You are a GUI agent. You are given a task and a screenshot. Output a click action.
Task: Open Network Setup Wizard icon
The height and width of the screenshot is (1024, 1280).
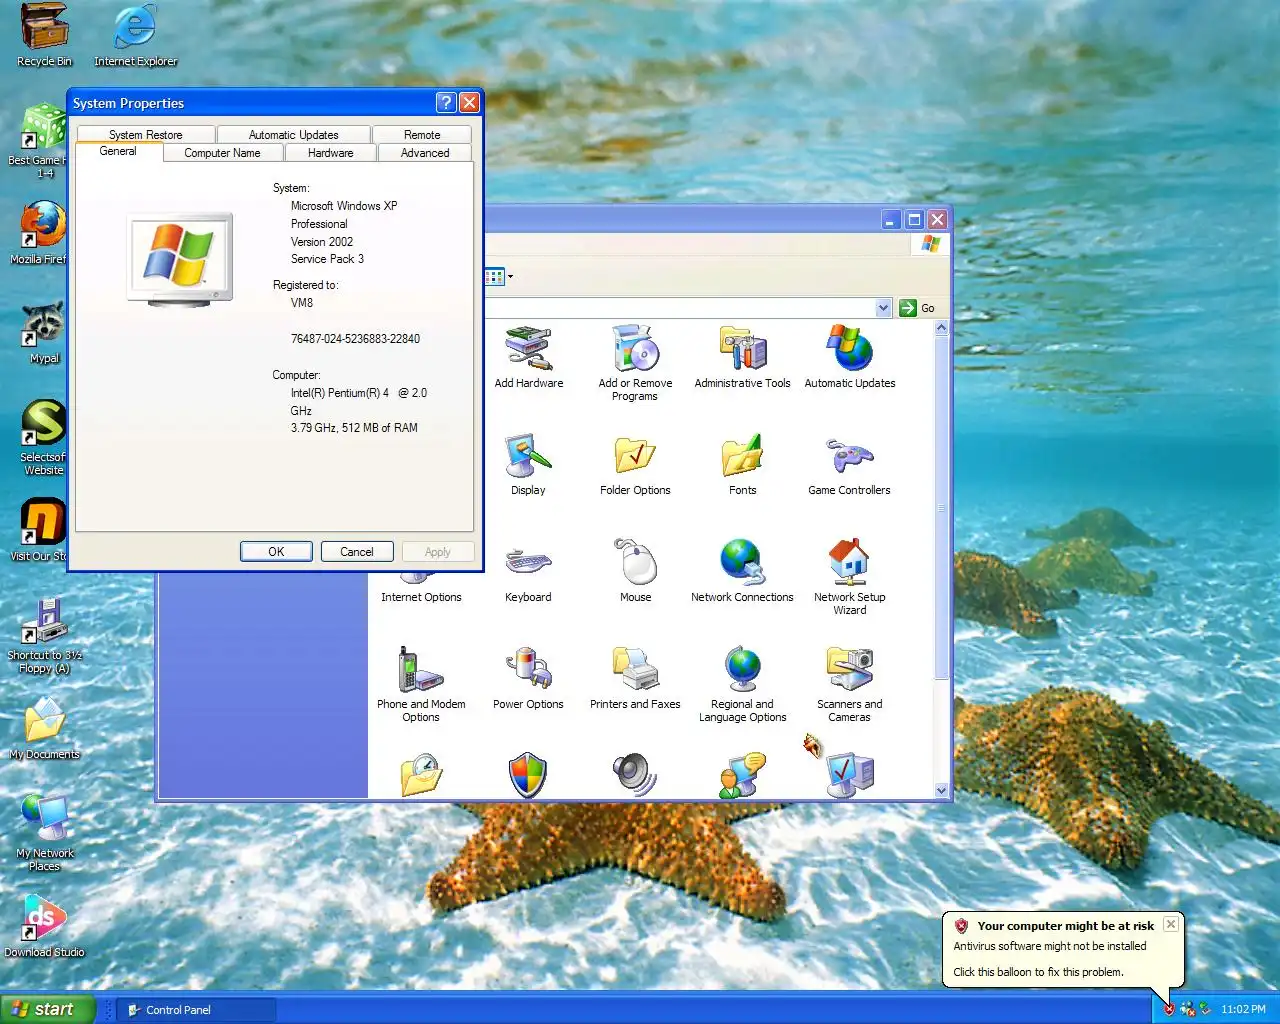[x=849, y=577]
